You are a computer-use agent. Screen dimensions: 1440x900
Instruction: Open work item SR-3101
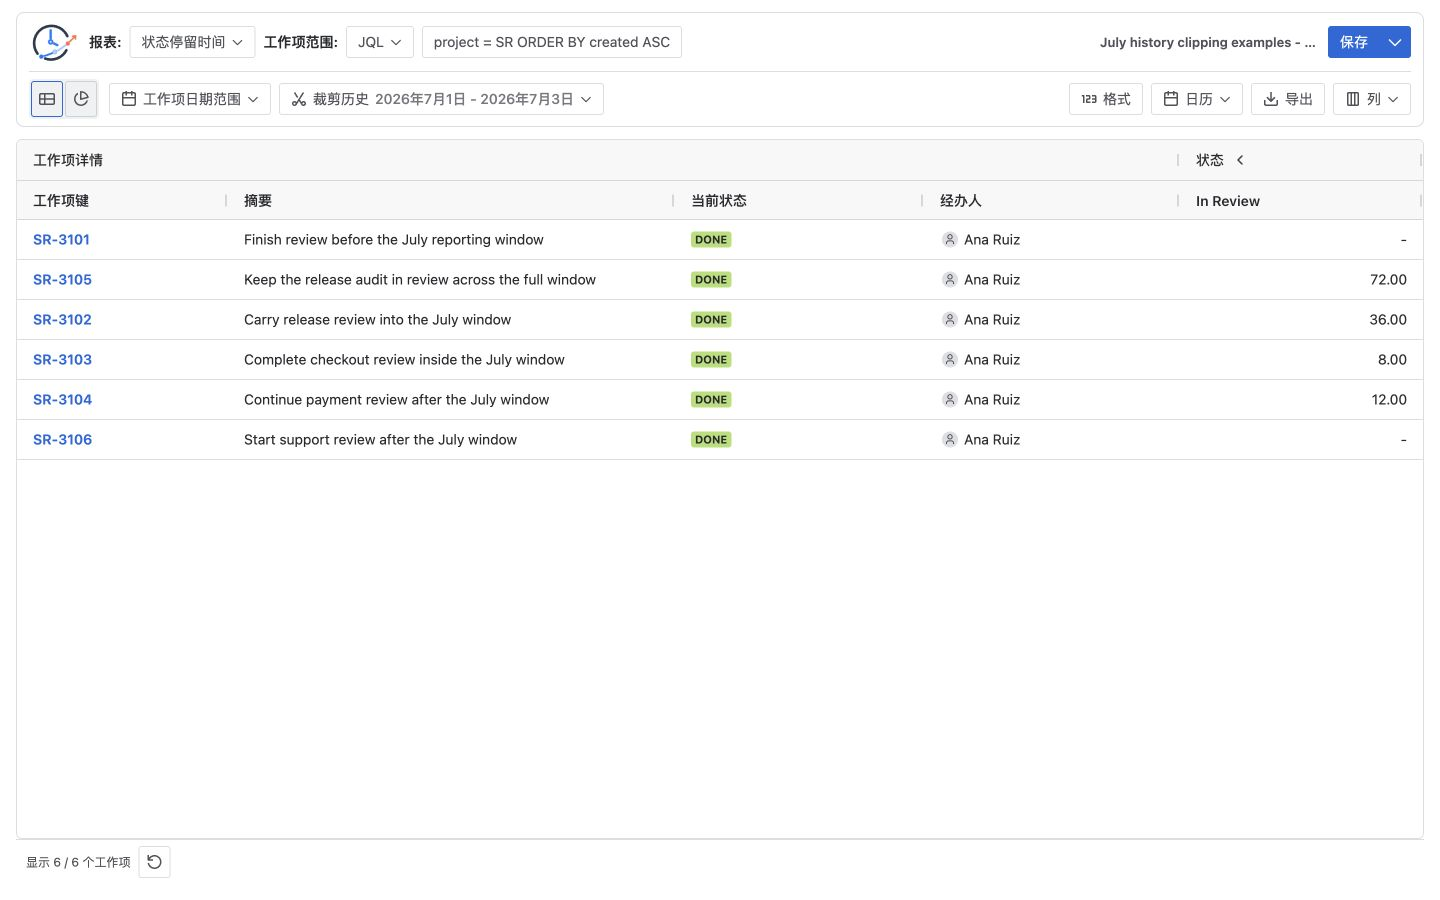[x=61, y=240]
